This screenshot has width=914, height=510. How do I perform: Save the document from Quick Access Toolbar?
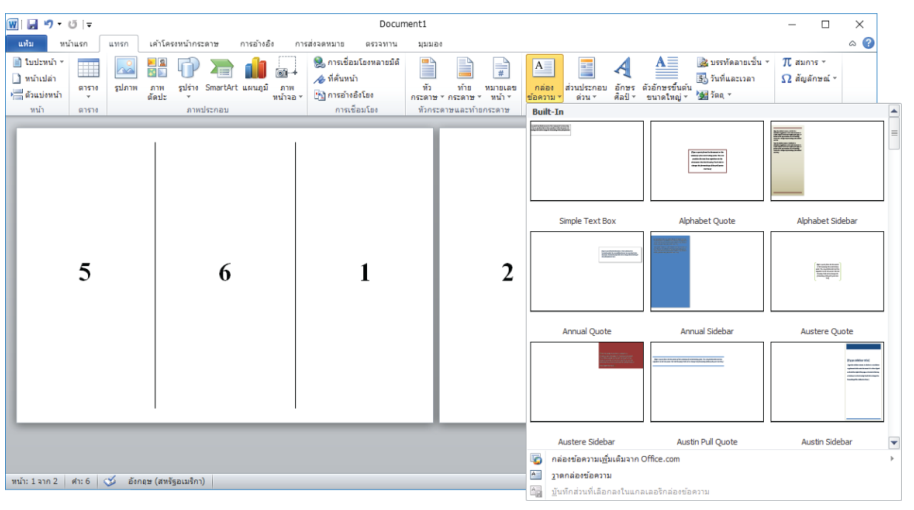(x=32, y=24)
